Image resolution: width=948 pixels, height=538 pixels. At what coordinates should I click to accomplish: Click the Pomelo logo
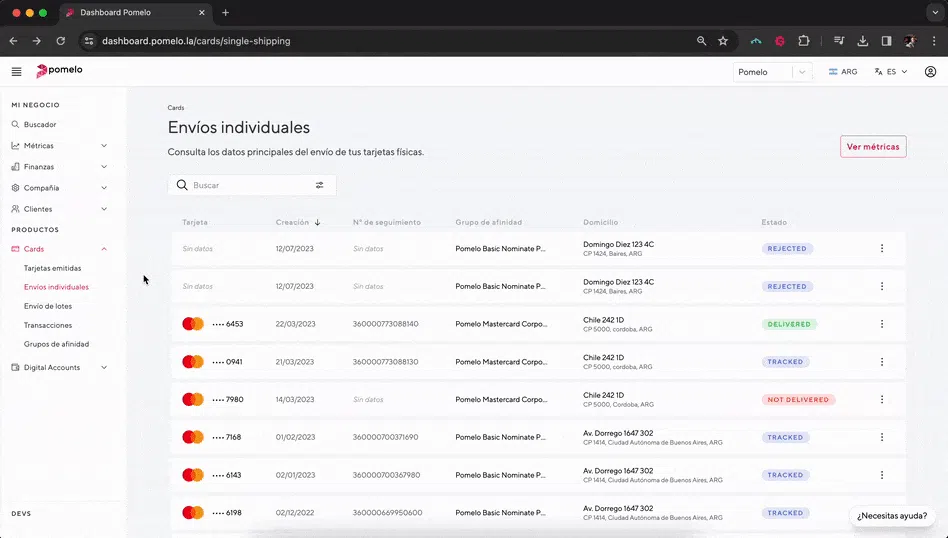[x=59, y=71]
